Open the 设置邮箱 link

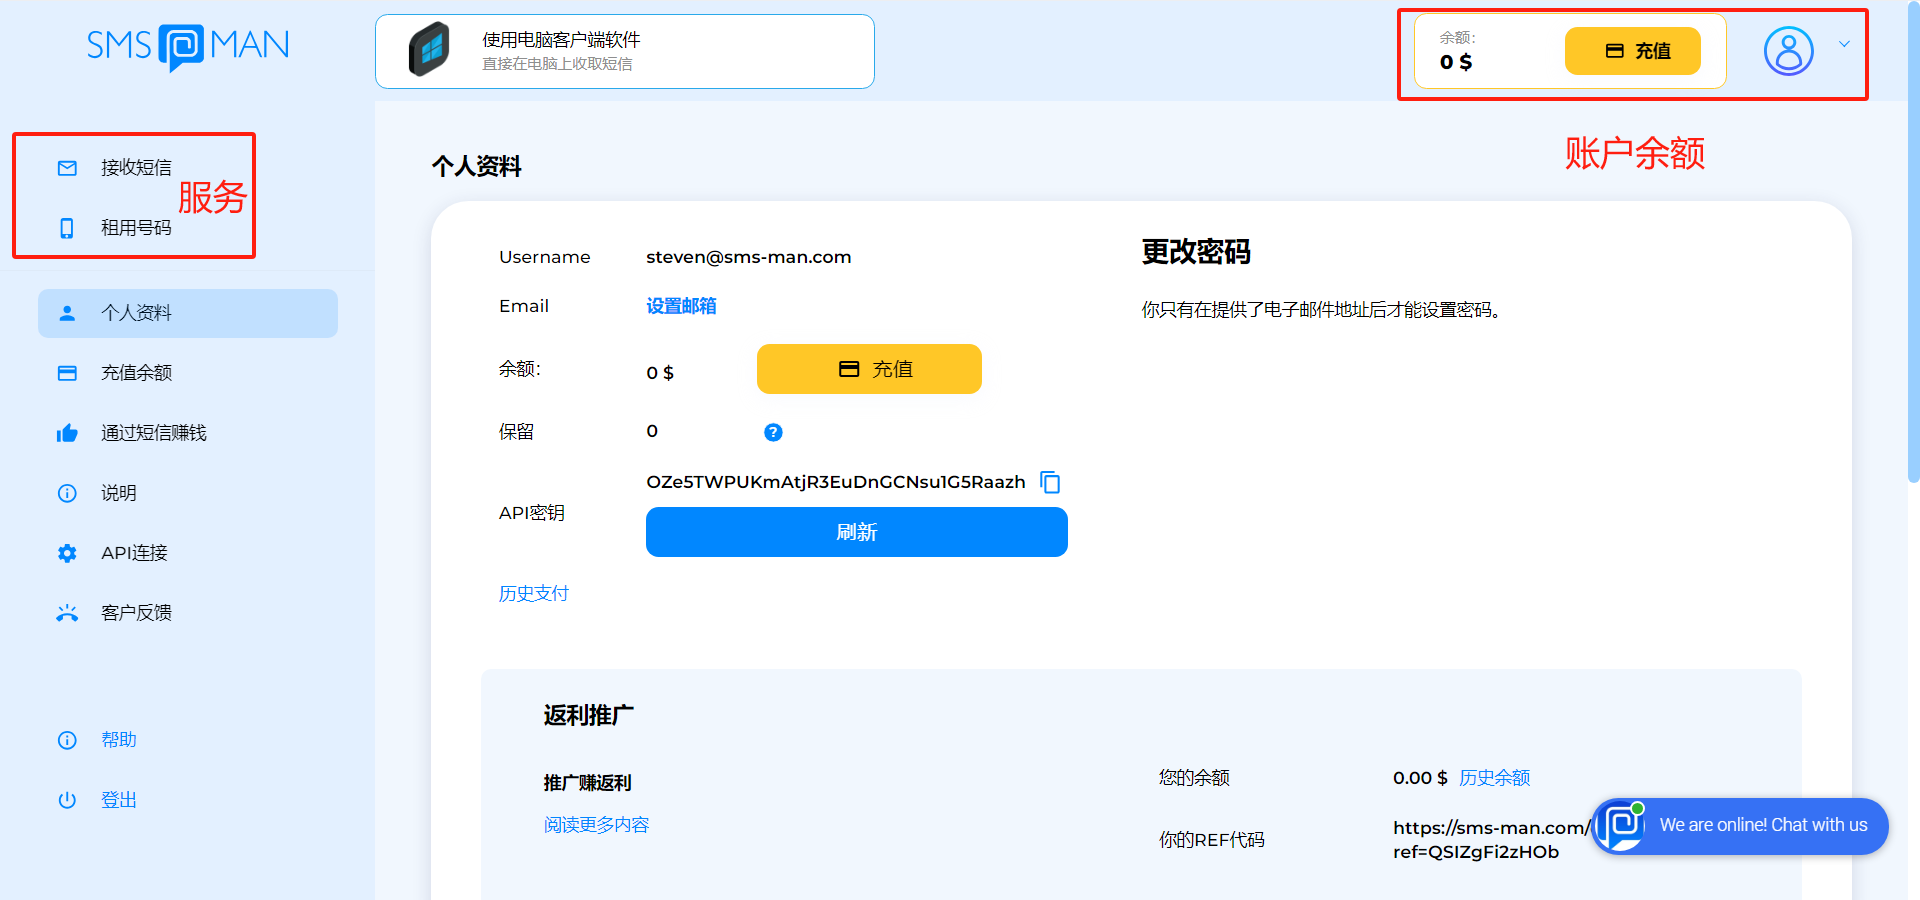point(682,306)
